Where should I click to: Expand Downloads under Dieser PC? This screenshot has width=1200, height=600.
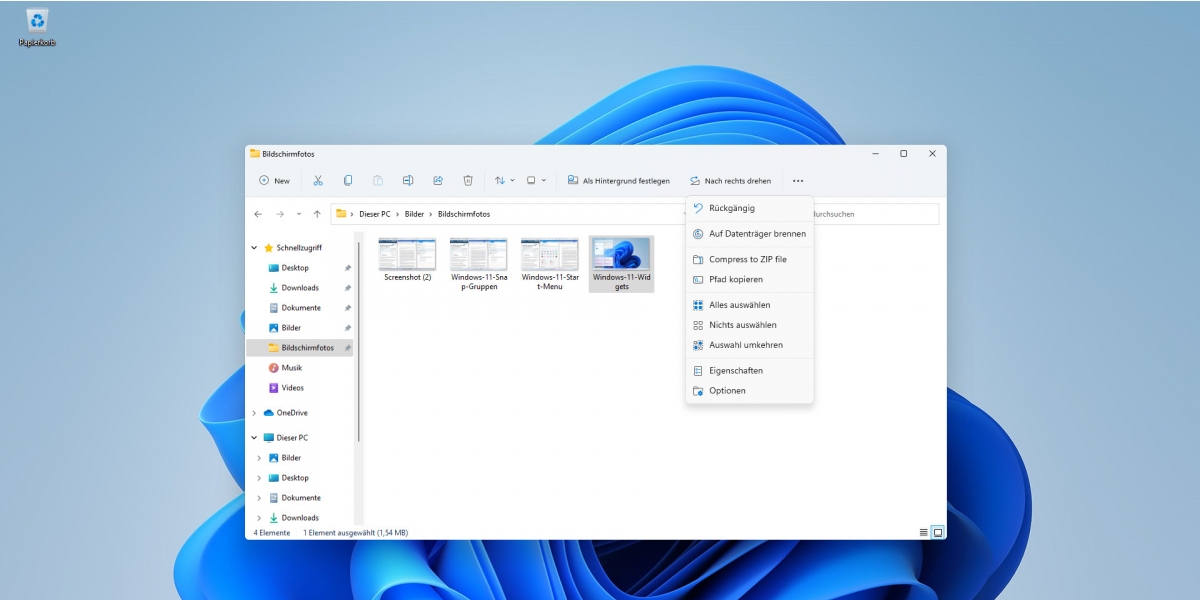pyautogui.click(x=260, y=518)
